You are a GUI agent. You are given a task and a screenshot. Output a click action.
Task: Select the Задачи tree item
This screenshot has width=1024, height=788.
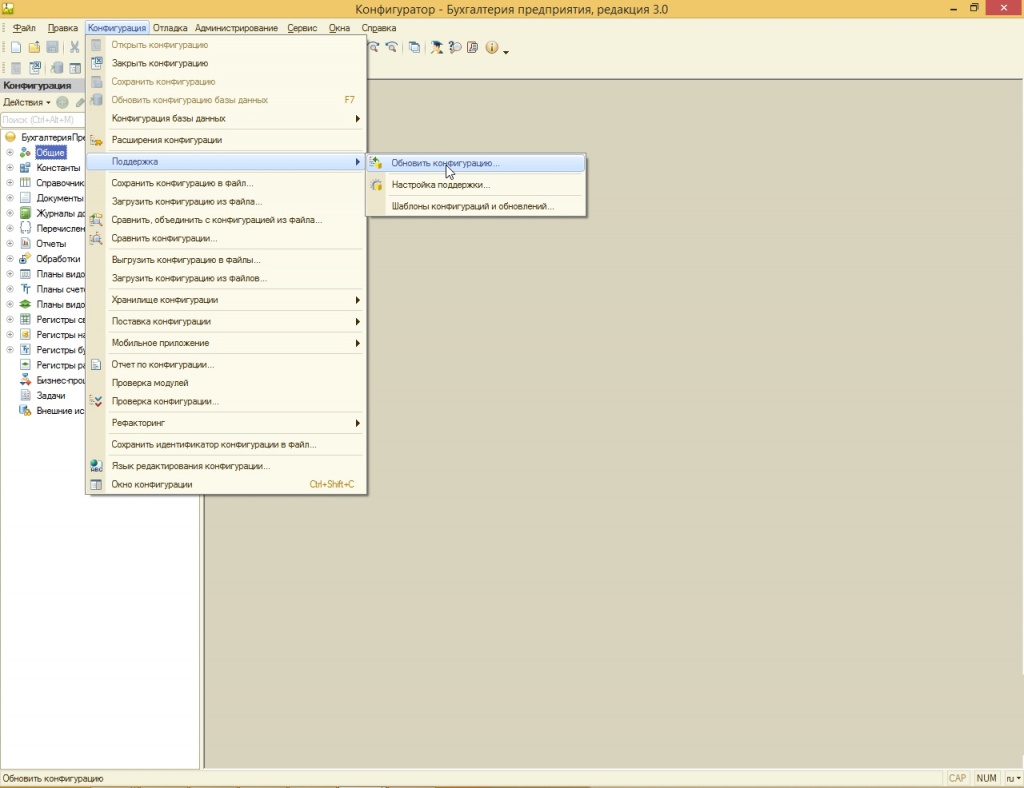pos(51,396)
